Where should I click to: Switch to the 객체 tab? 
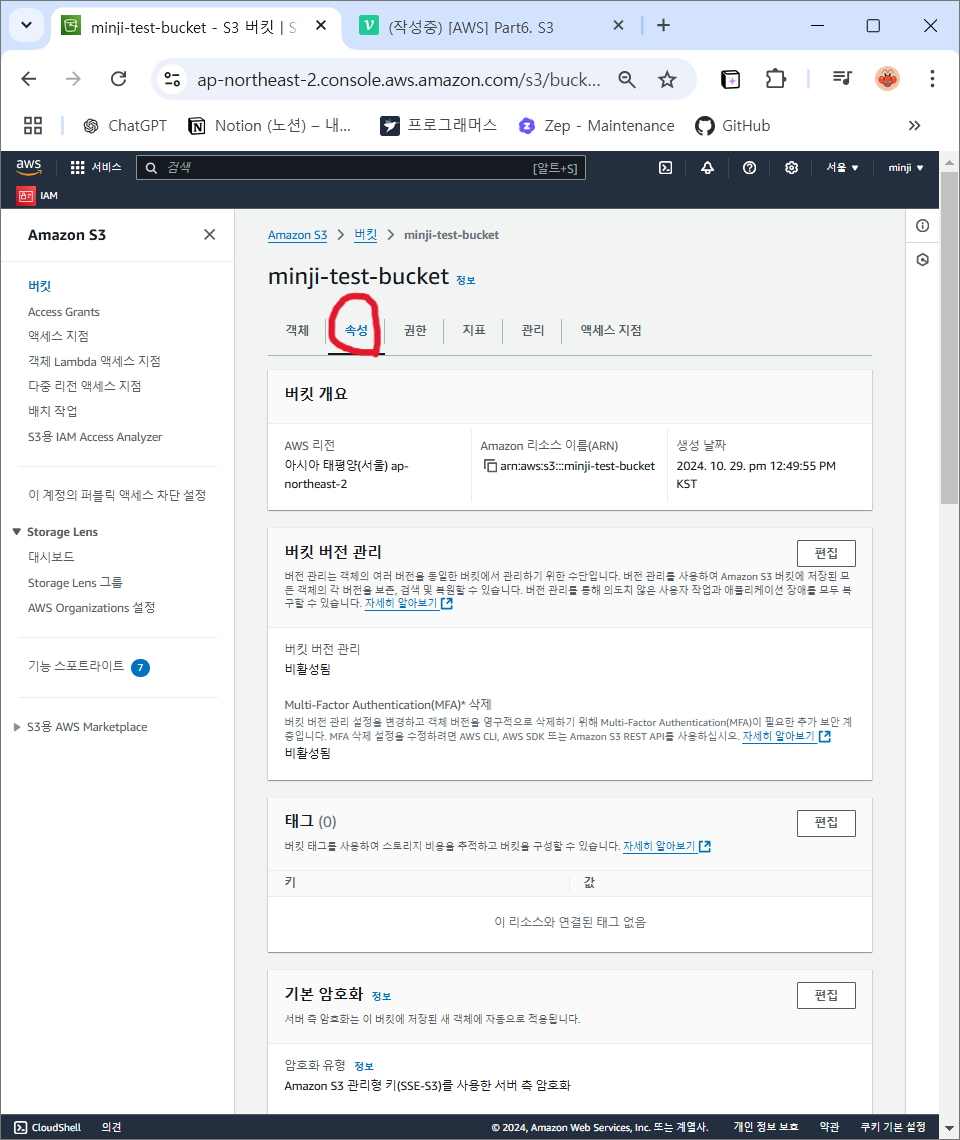297,330
